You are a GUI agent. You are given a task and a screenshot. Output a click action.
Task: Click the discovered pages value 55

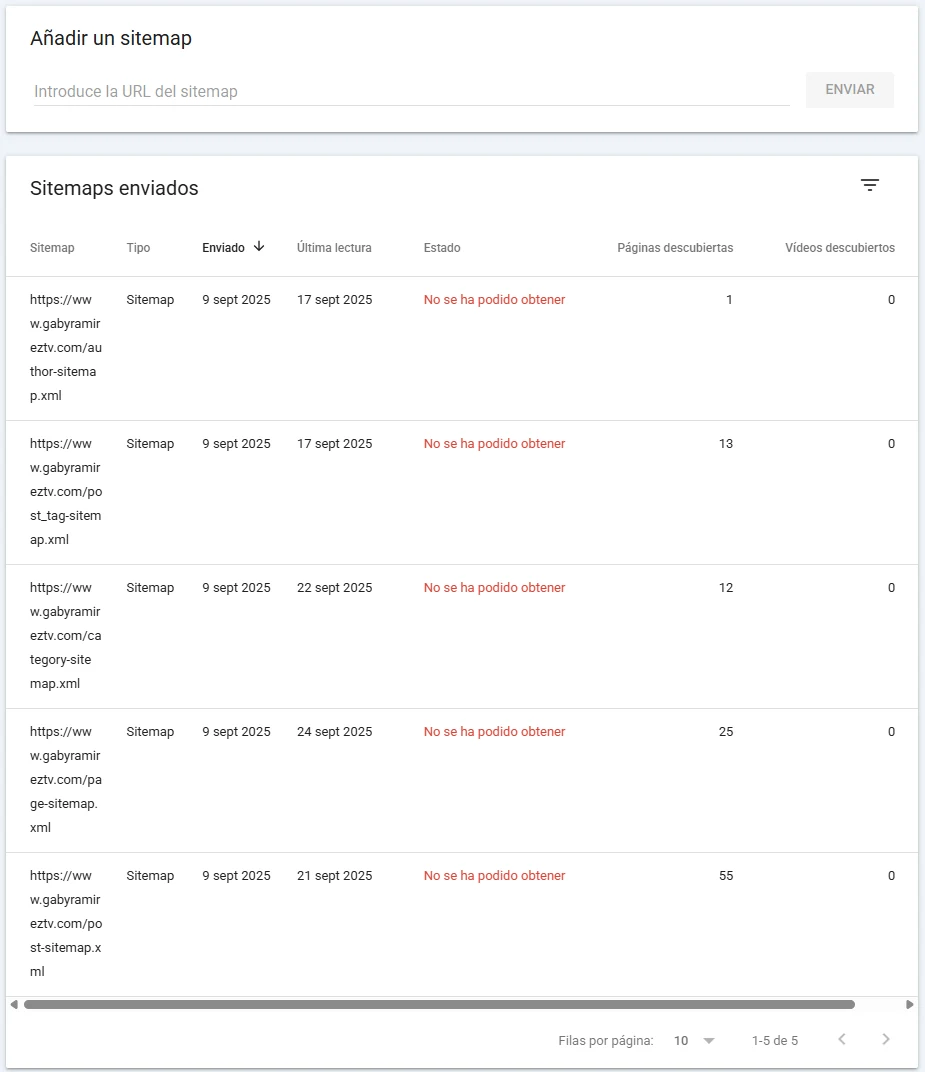point(725,876)
